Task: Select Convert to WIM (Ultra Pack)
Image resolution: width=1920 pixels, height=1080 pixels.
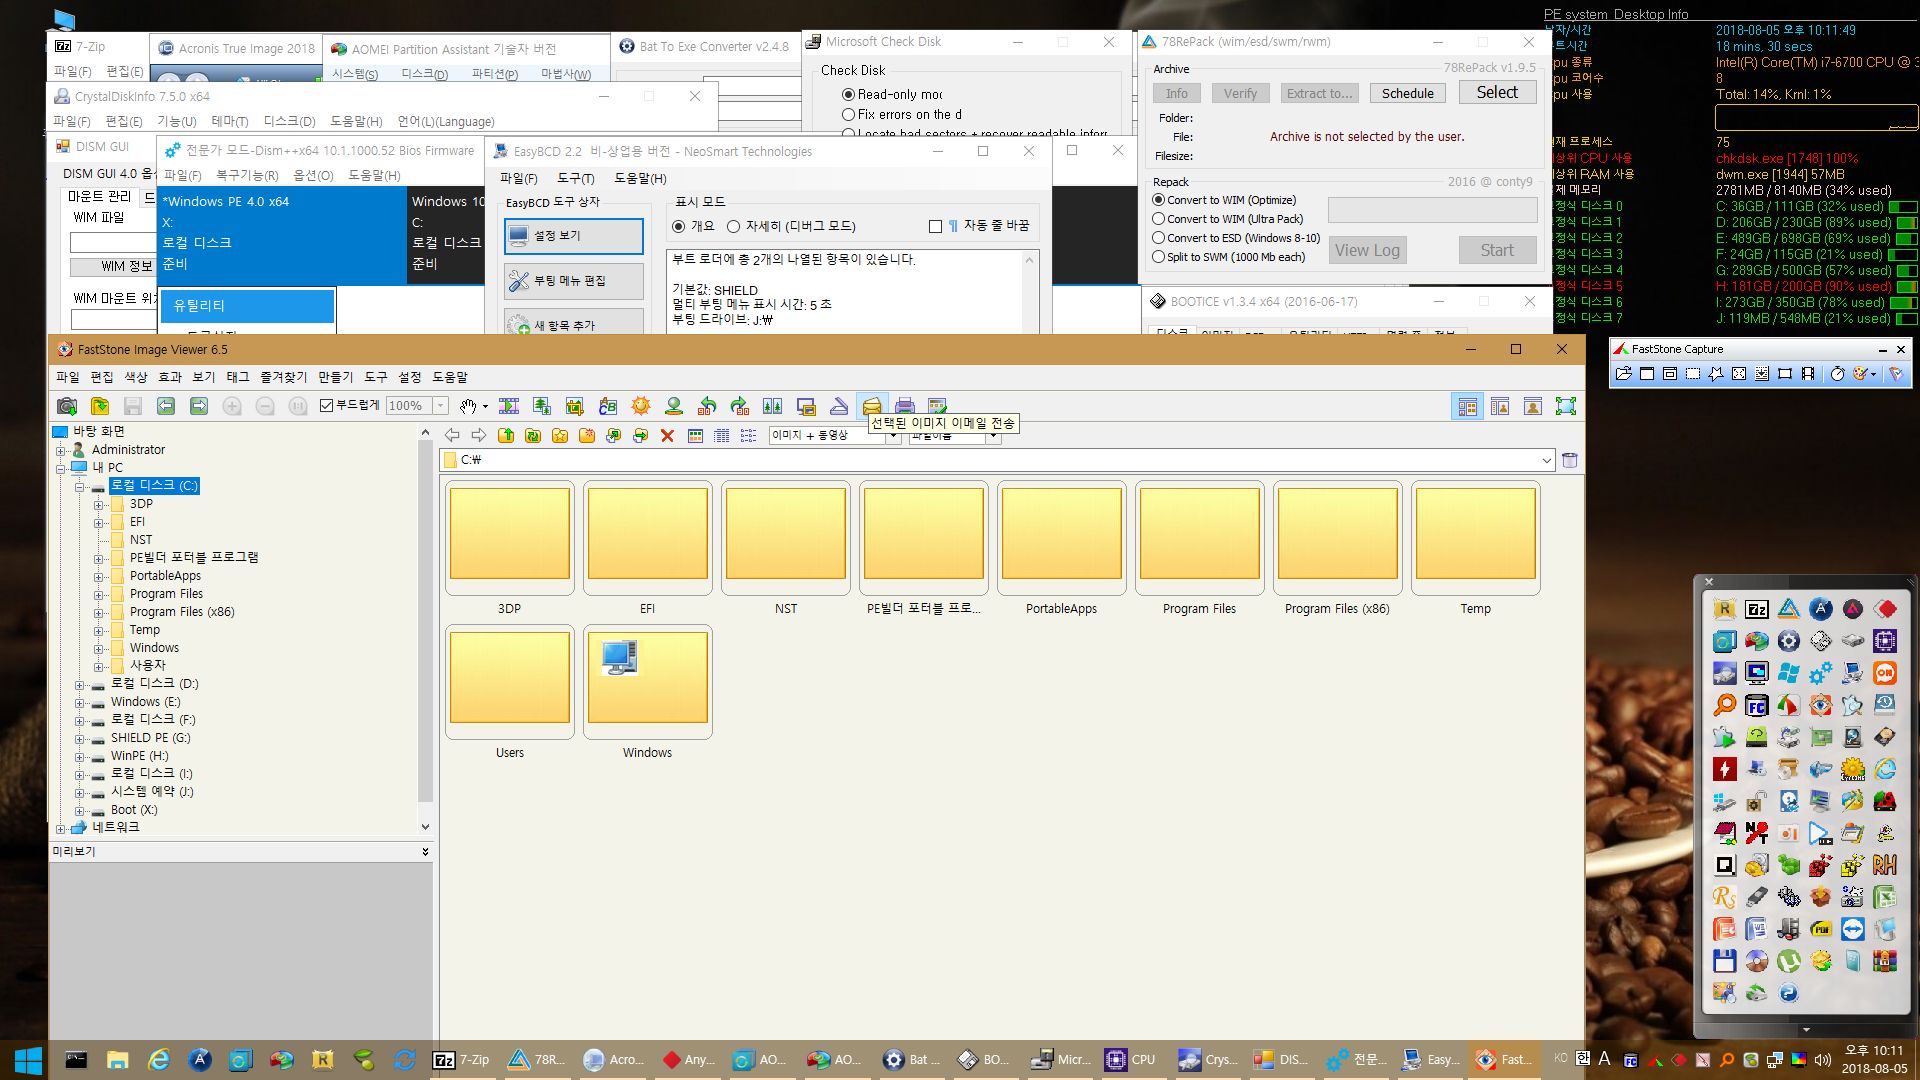Action: coord(1158,219)
